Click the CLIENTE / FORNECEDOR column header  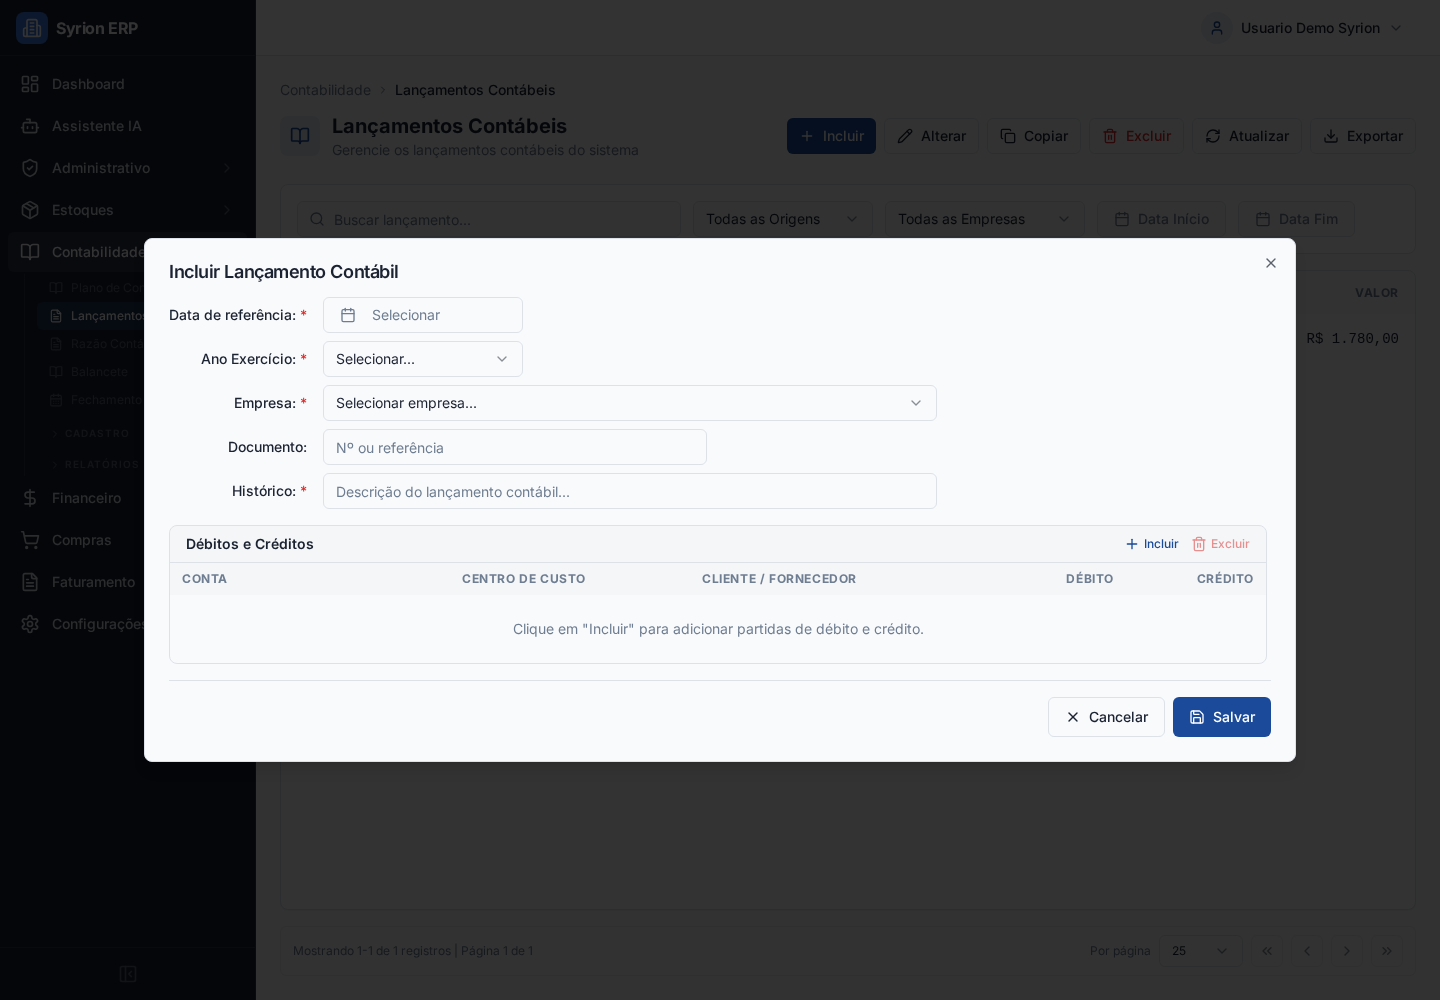(x=779, y=579)
